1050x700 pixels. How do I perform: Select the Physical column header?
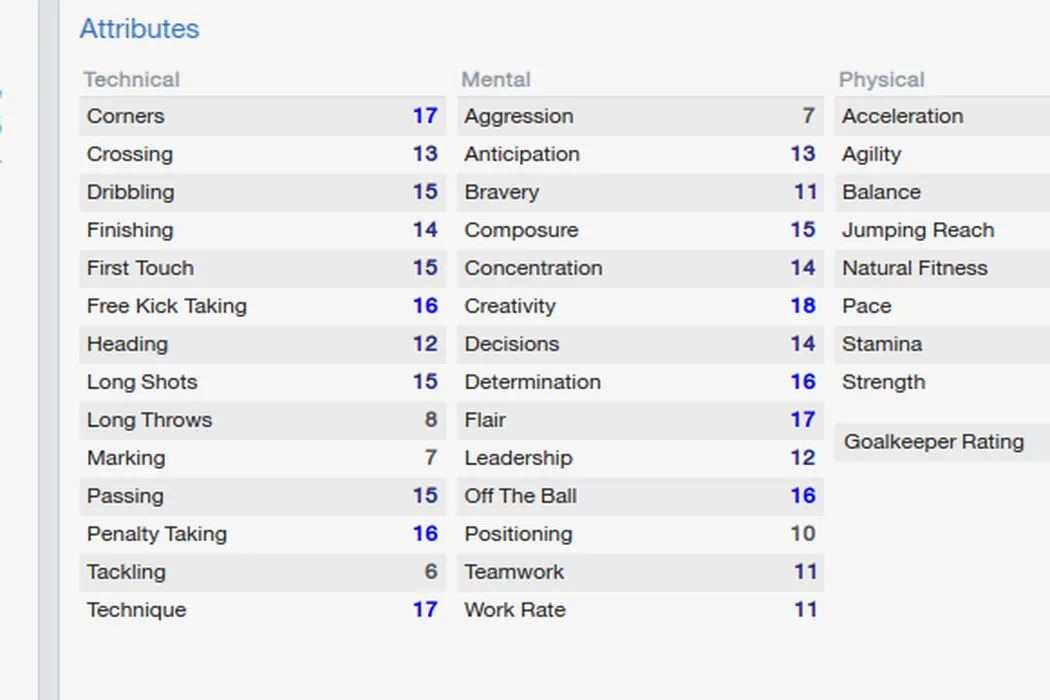click(881, 80)
